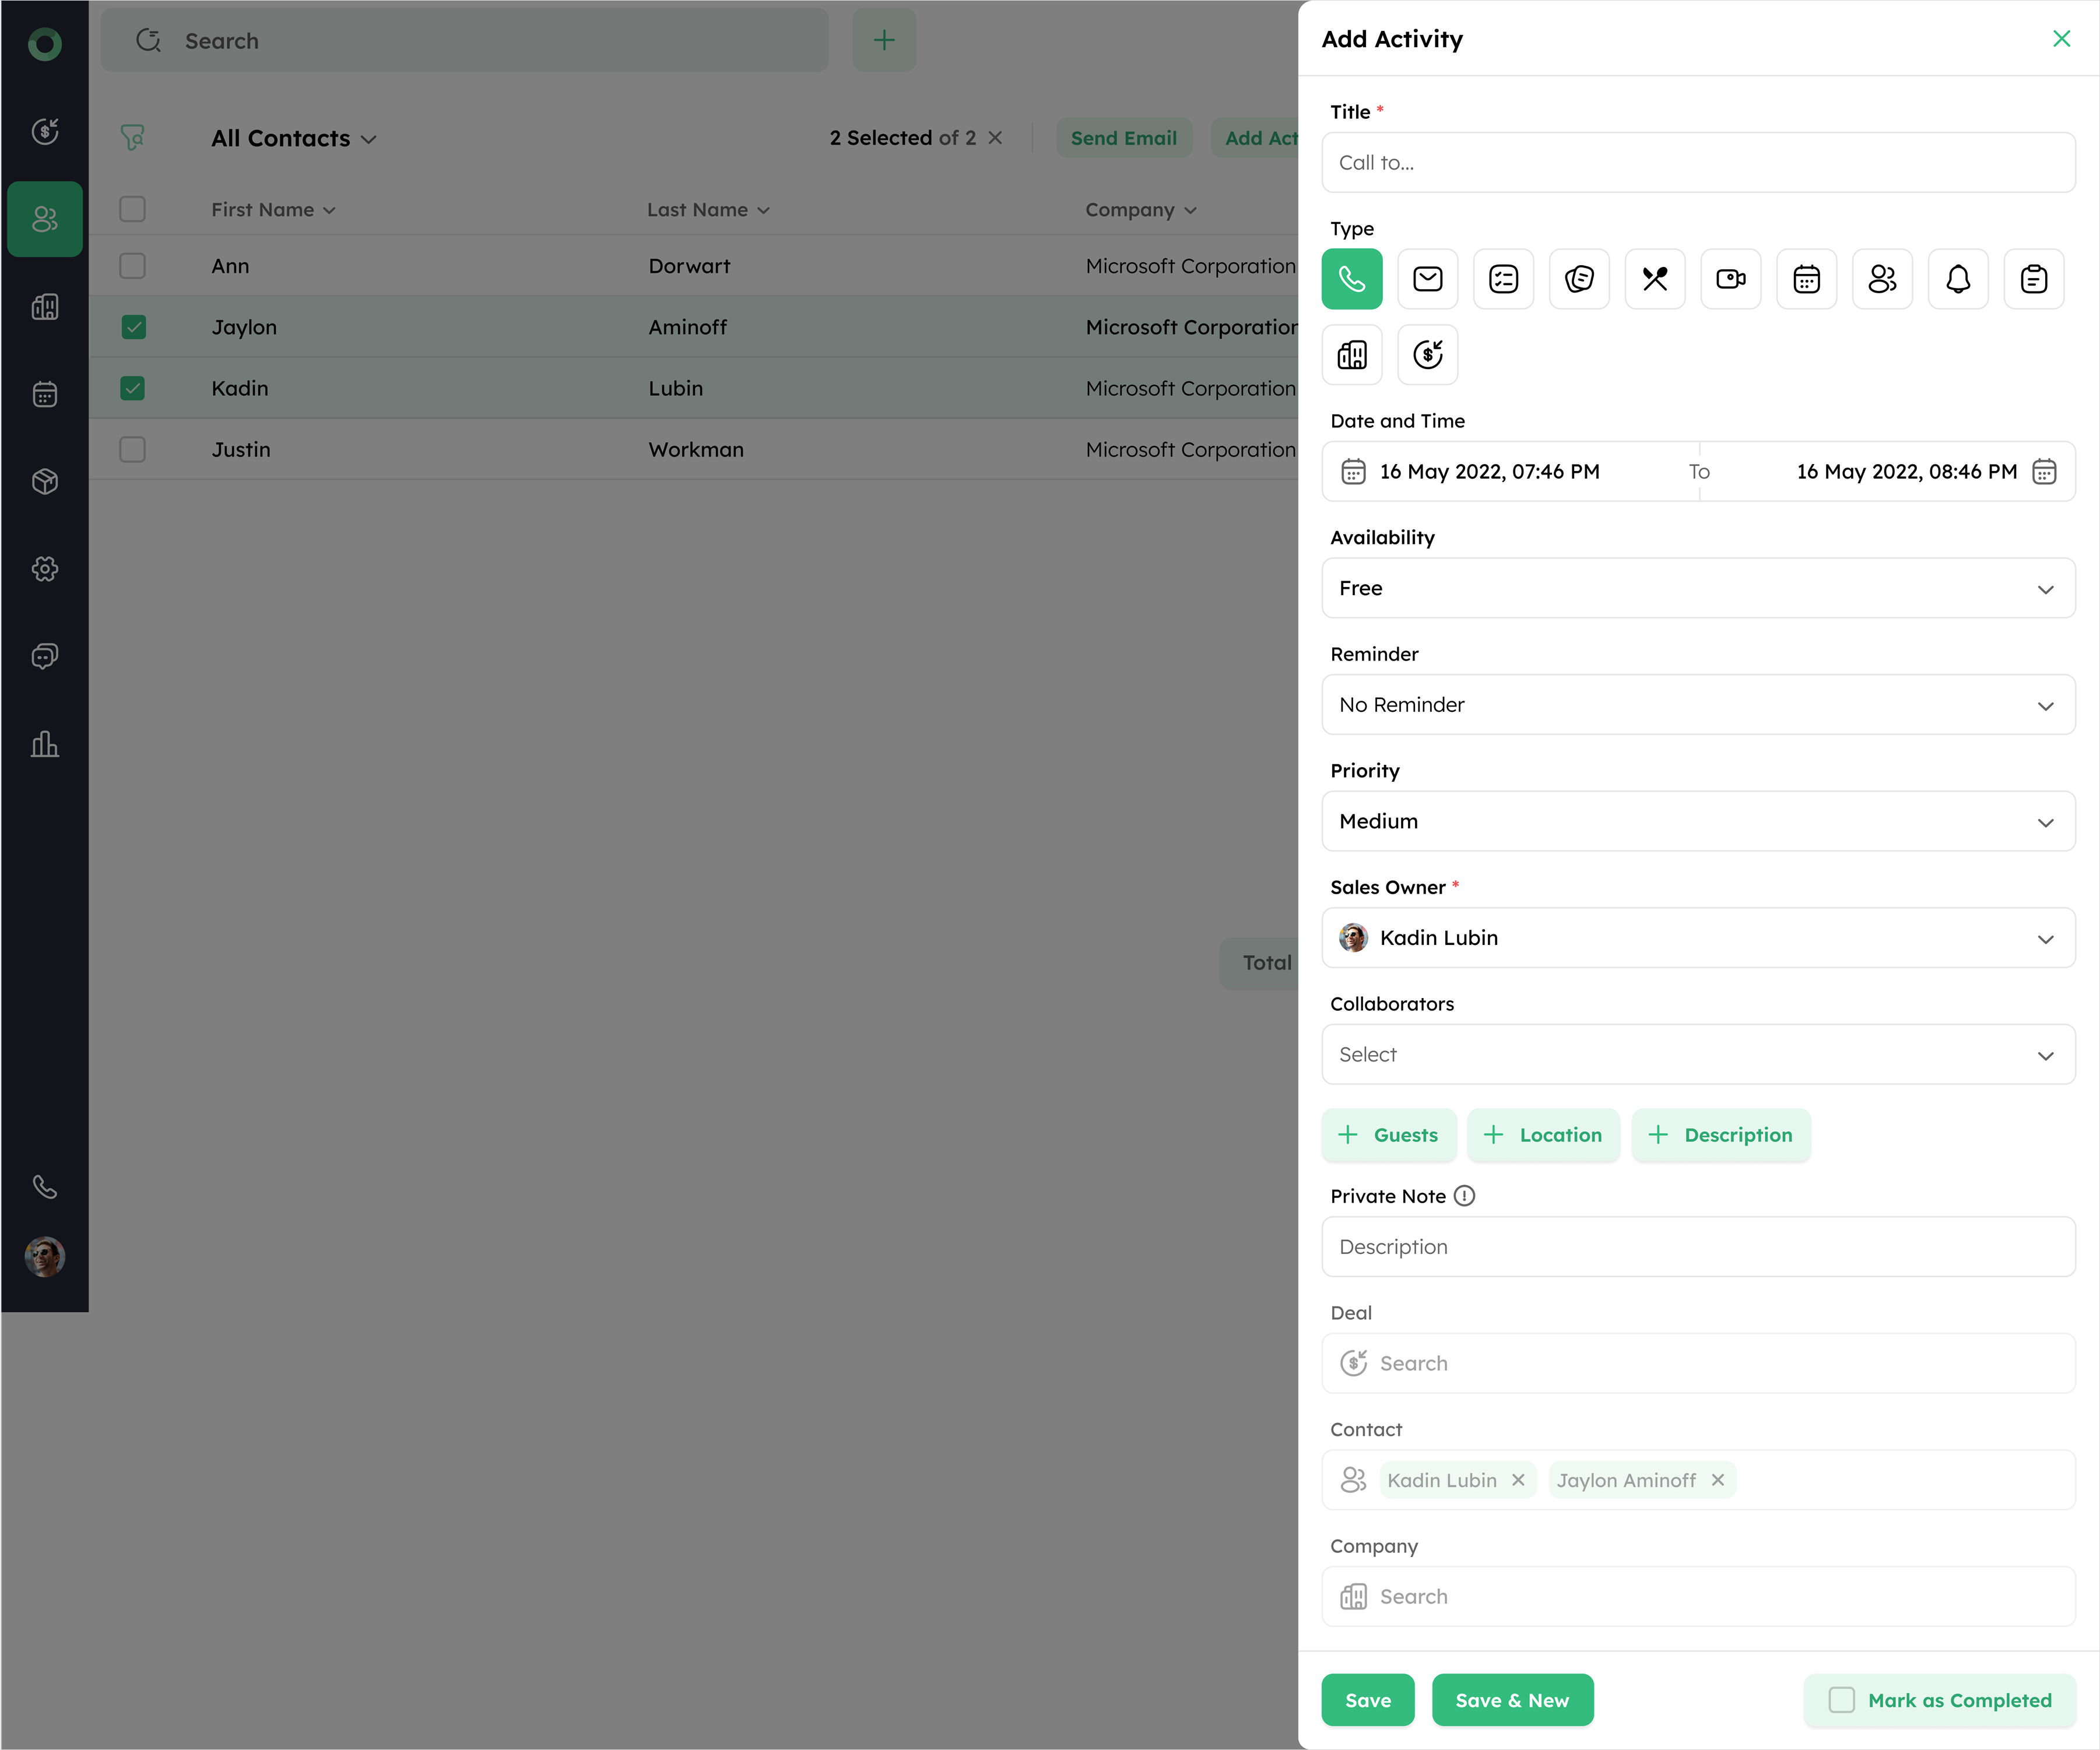Check the Mark as Completed checkbox
Viewport: 2100px width, 1750px height.
pos(1841,1700)
